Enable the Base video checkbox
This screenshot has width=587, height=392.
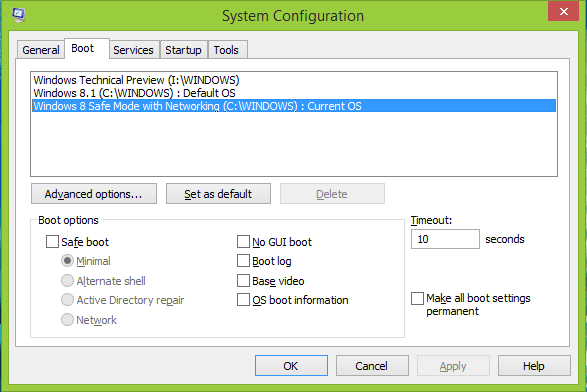coord(243,280)
